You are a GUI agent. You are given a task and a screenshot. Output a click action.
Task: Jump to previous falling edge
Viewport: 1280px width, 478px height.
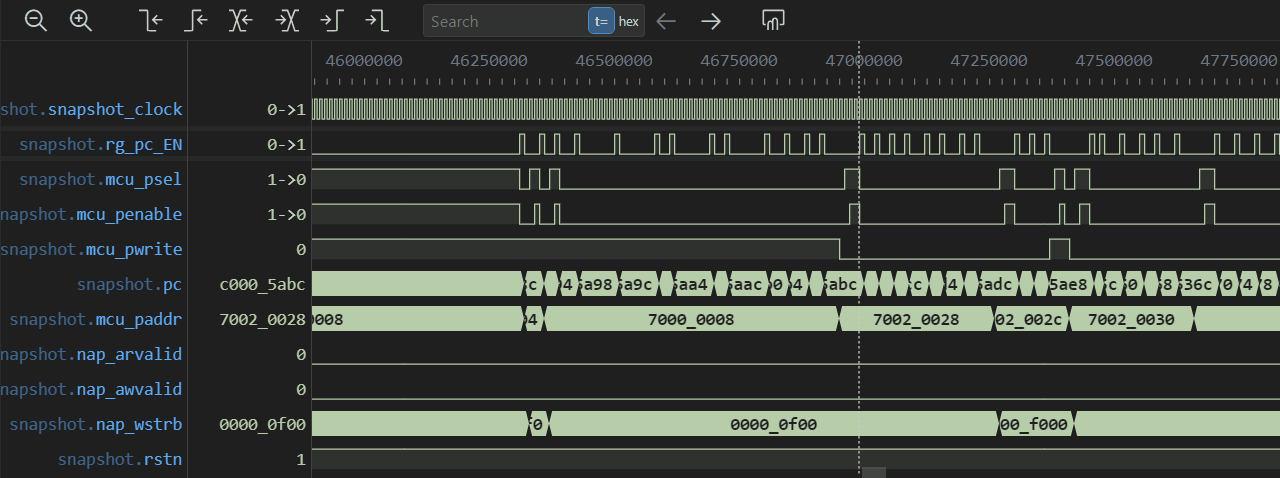pyautogui.click(x=151, y=21)
